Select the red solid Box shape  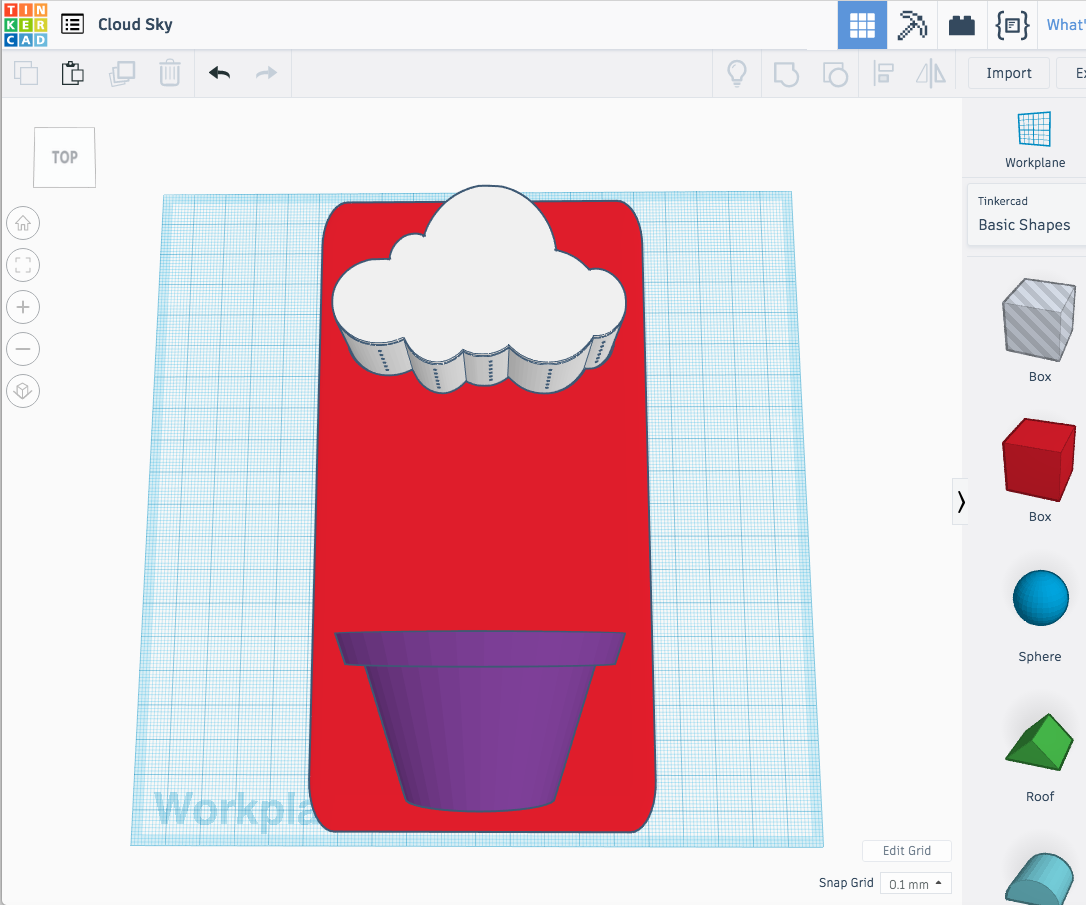click(x=1039, y=461)
